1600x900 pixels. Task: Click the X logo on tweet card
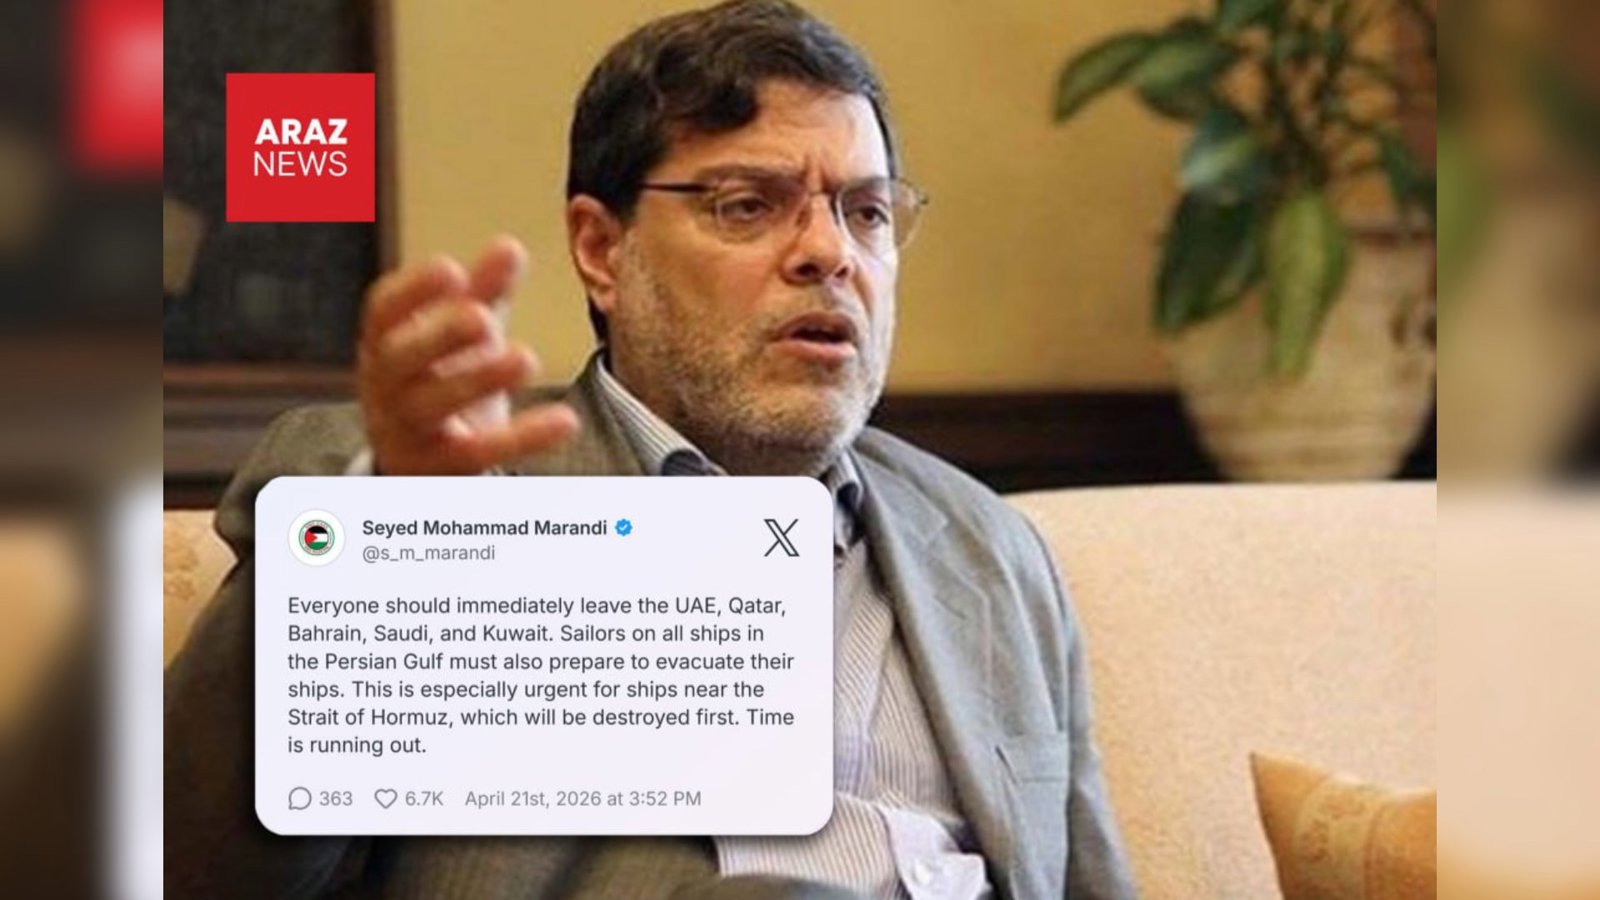(x=781, y=537)
